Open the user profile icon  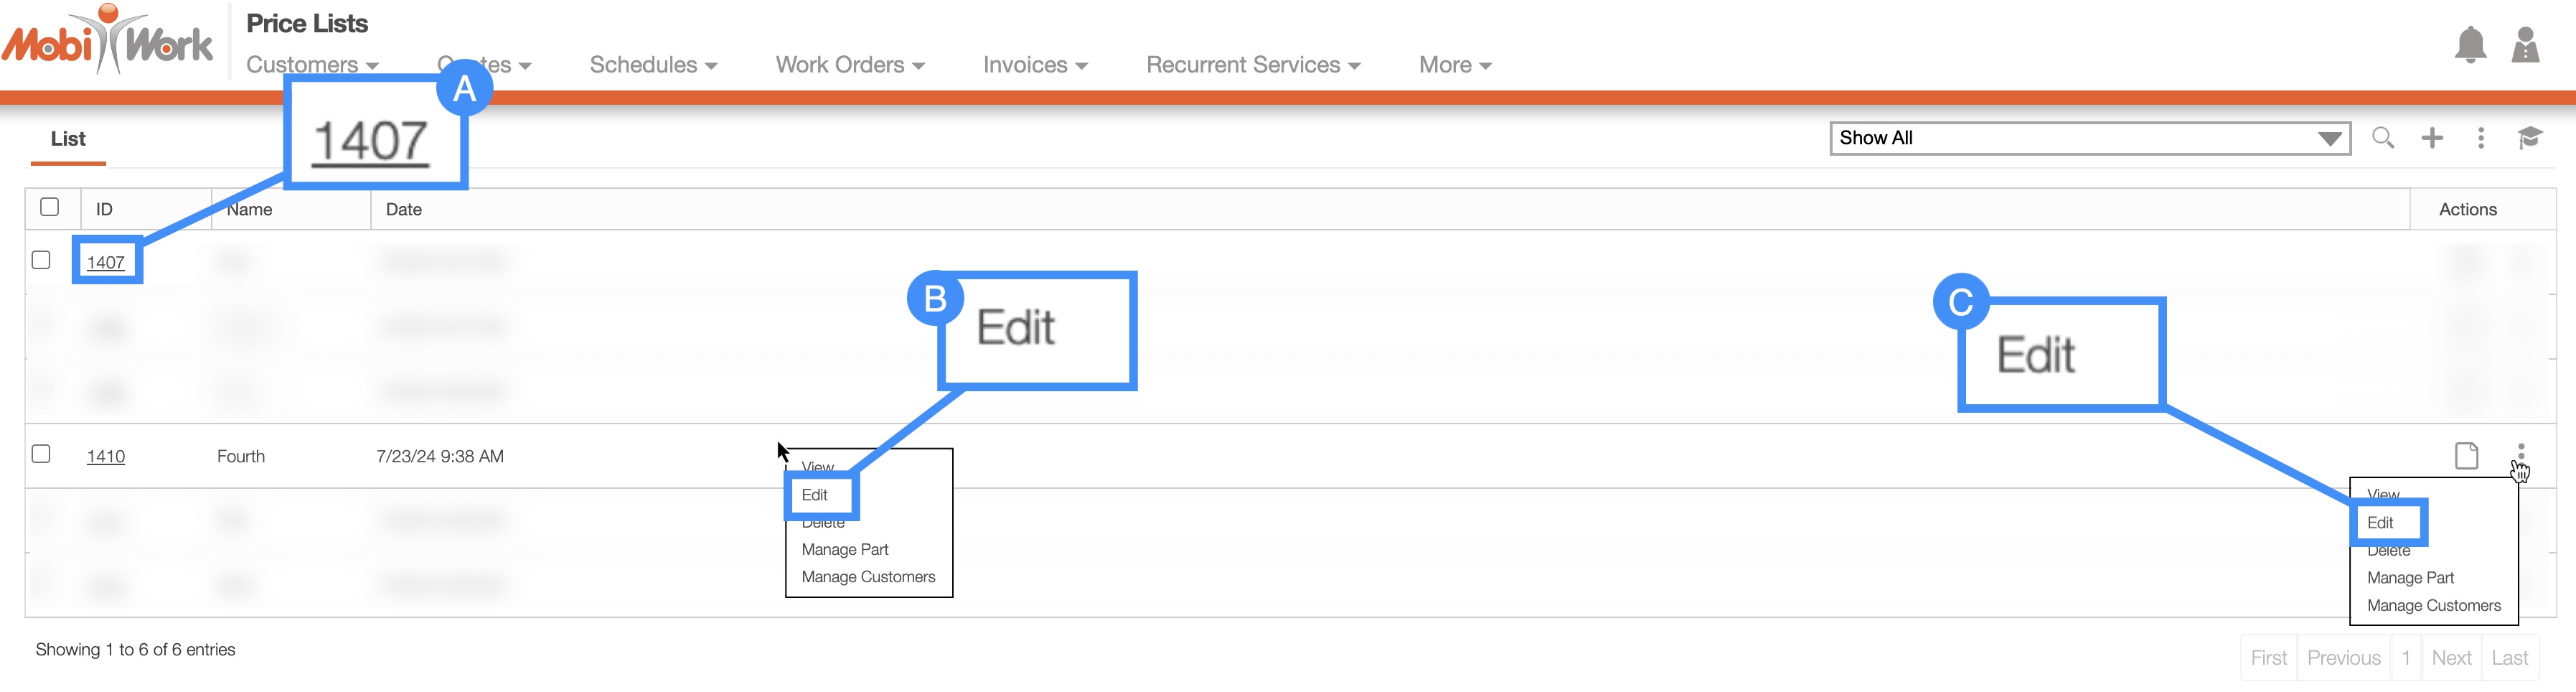click(x=2525, y=46)
